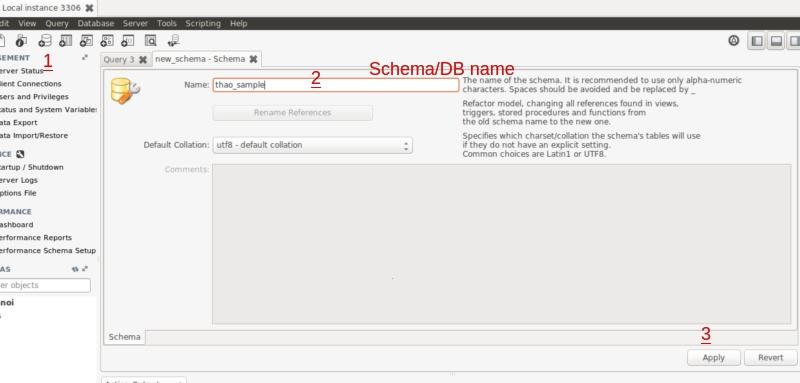
Task: Click the create new function toolbar icon
Action: pos(128,40)
